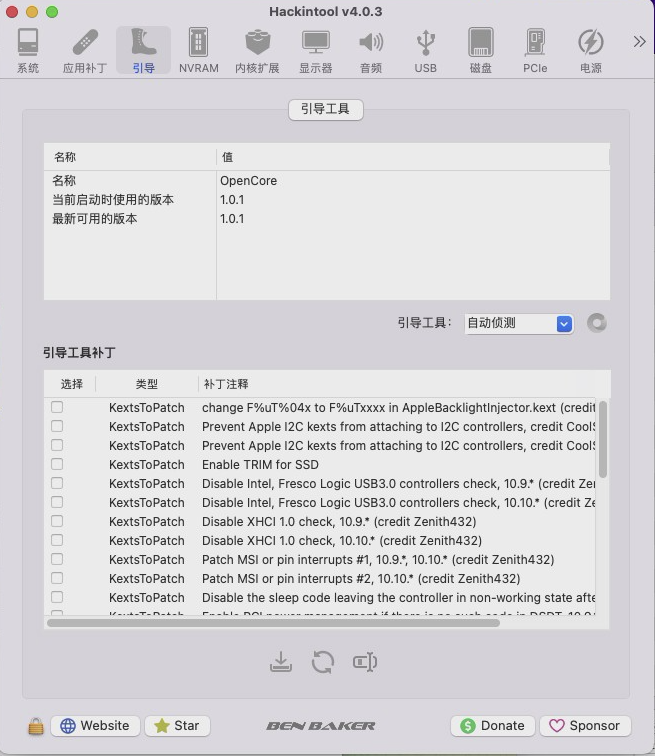Select the 最新可用的版本 row
Image resolution: width=655 pixels, height=756 pixels.
click(x=327, y=219)
